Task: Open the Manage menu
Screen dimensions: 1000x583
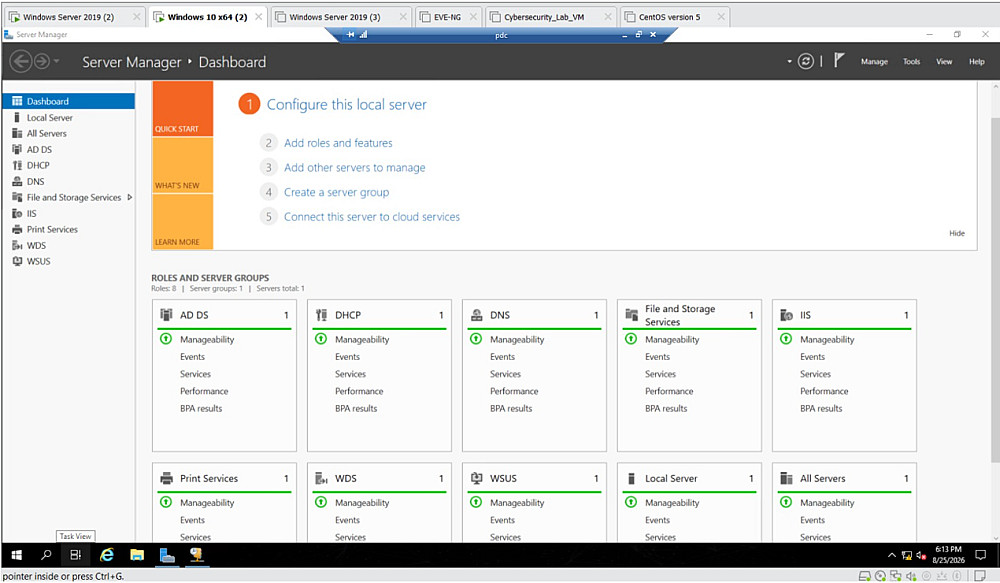Action: tap(874, 62)
